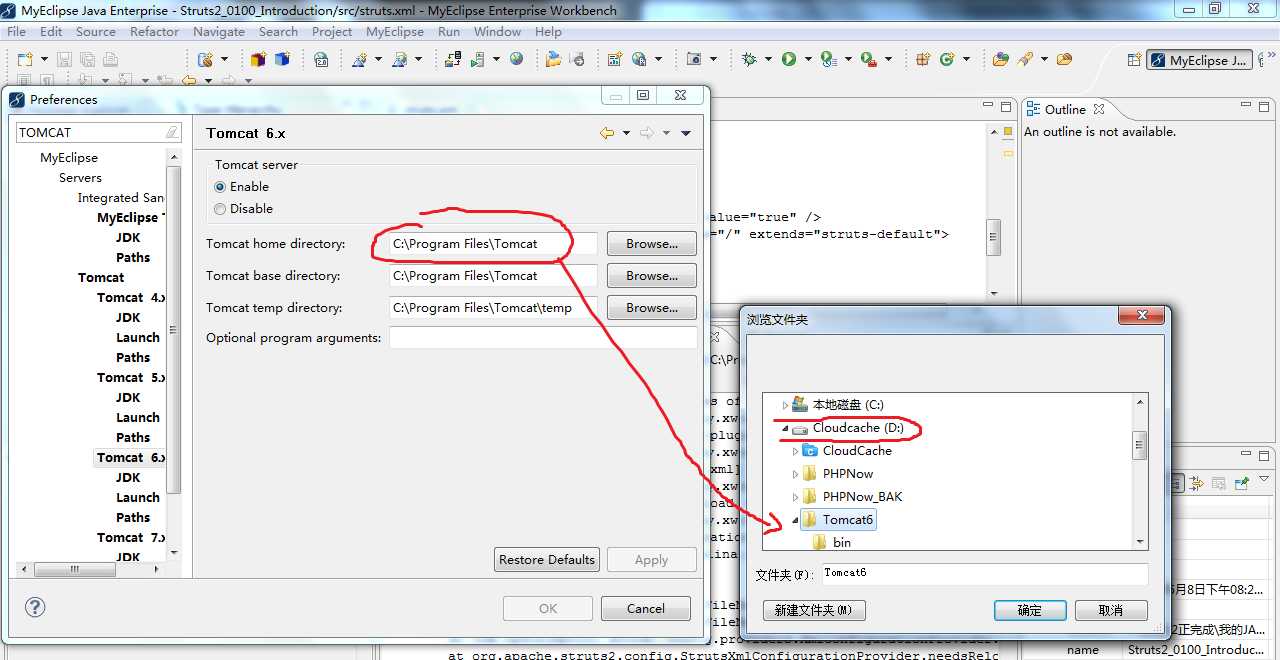The width and height of the screenshot is (1280, 660).
Task: Click the blue package toolbar icon
Action: click(x=282, y=60)
